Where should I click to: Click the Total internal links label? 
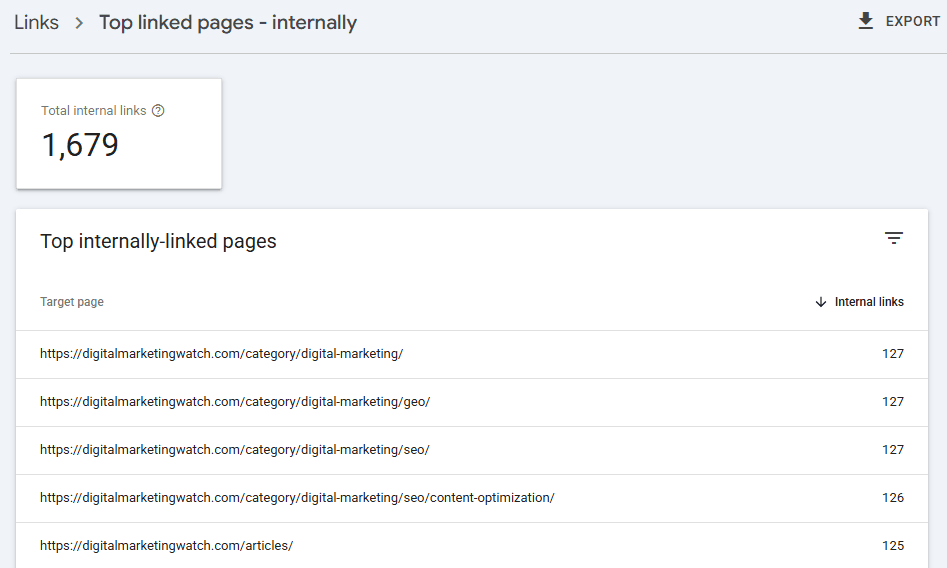click(x=94, y=111)
